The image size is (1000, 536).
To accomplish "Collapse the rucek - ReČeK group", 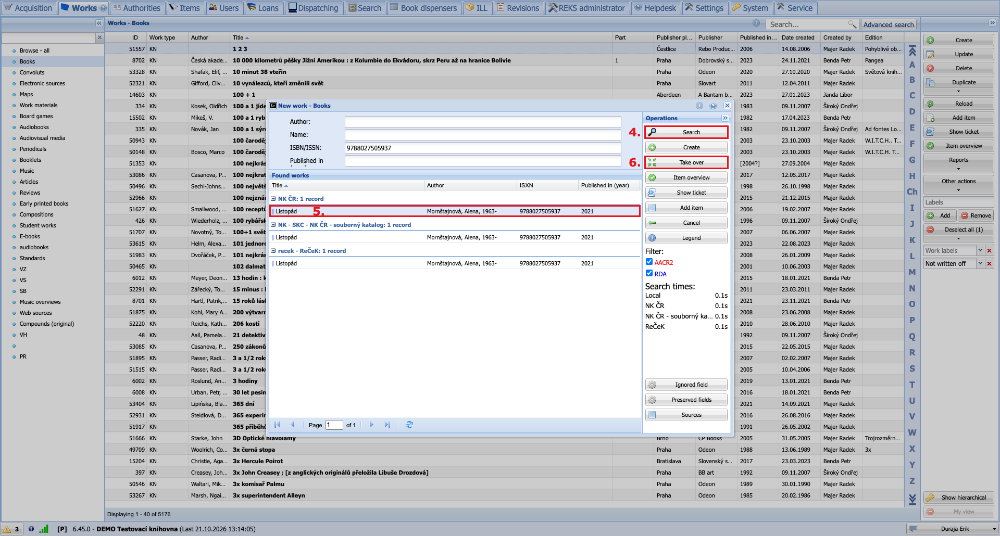I will (274, 251).
